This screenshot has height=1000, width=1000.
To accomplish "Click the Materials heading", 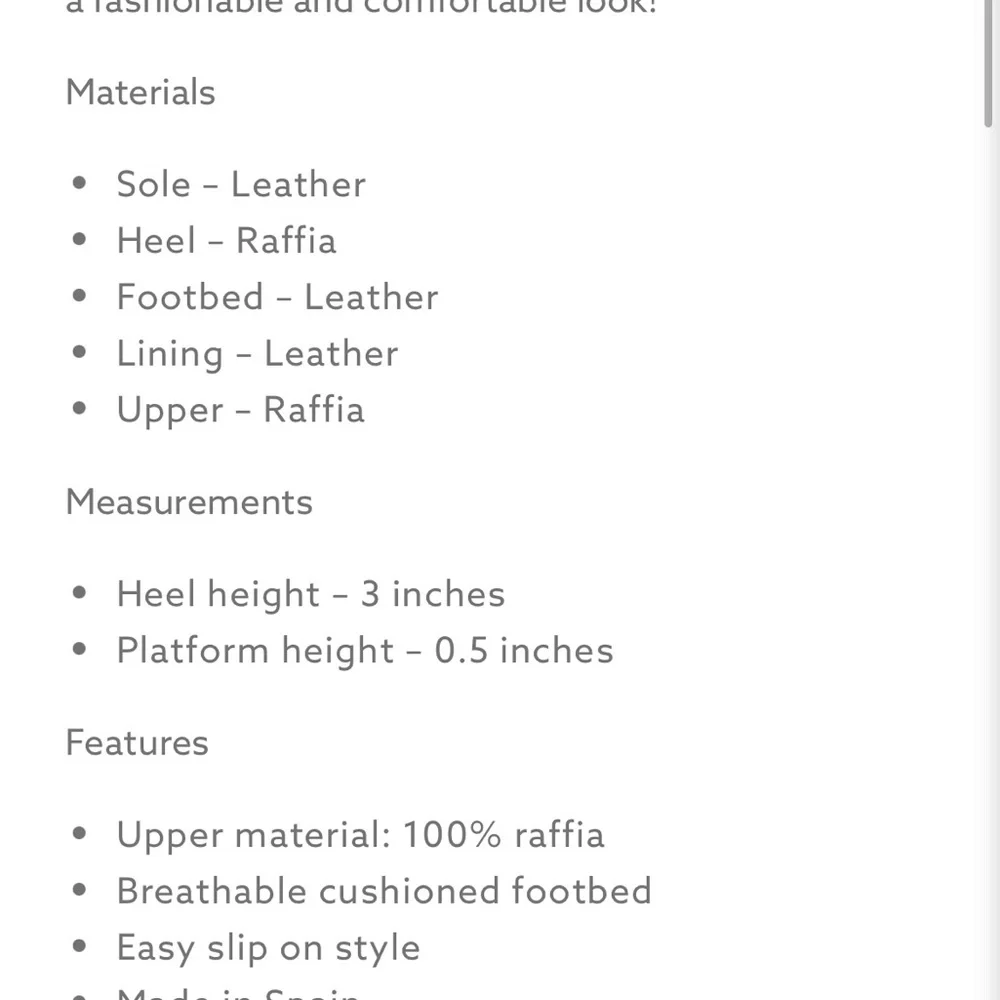I will click(140, 92).
